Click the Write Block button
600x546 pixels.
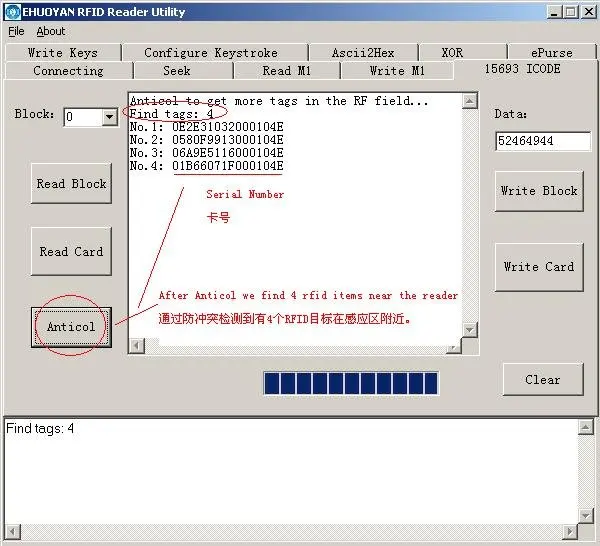(x=539, y=191)
